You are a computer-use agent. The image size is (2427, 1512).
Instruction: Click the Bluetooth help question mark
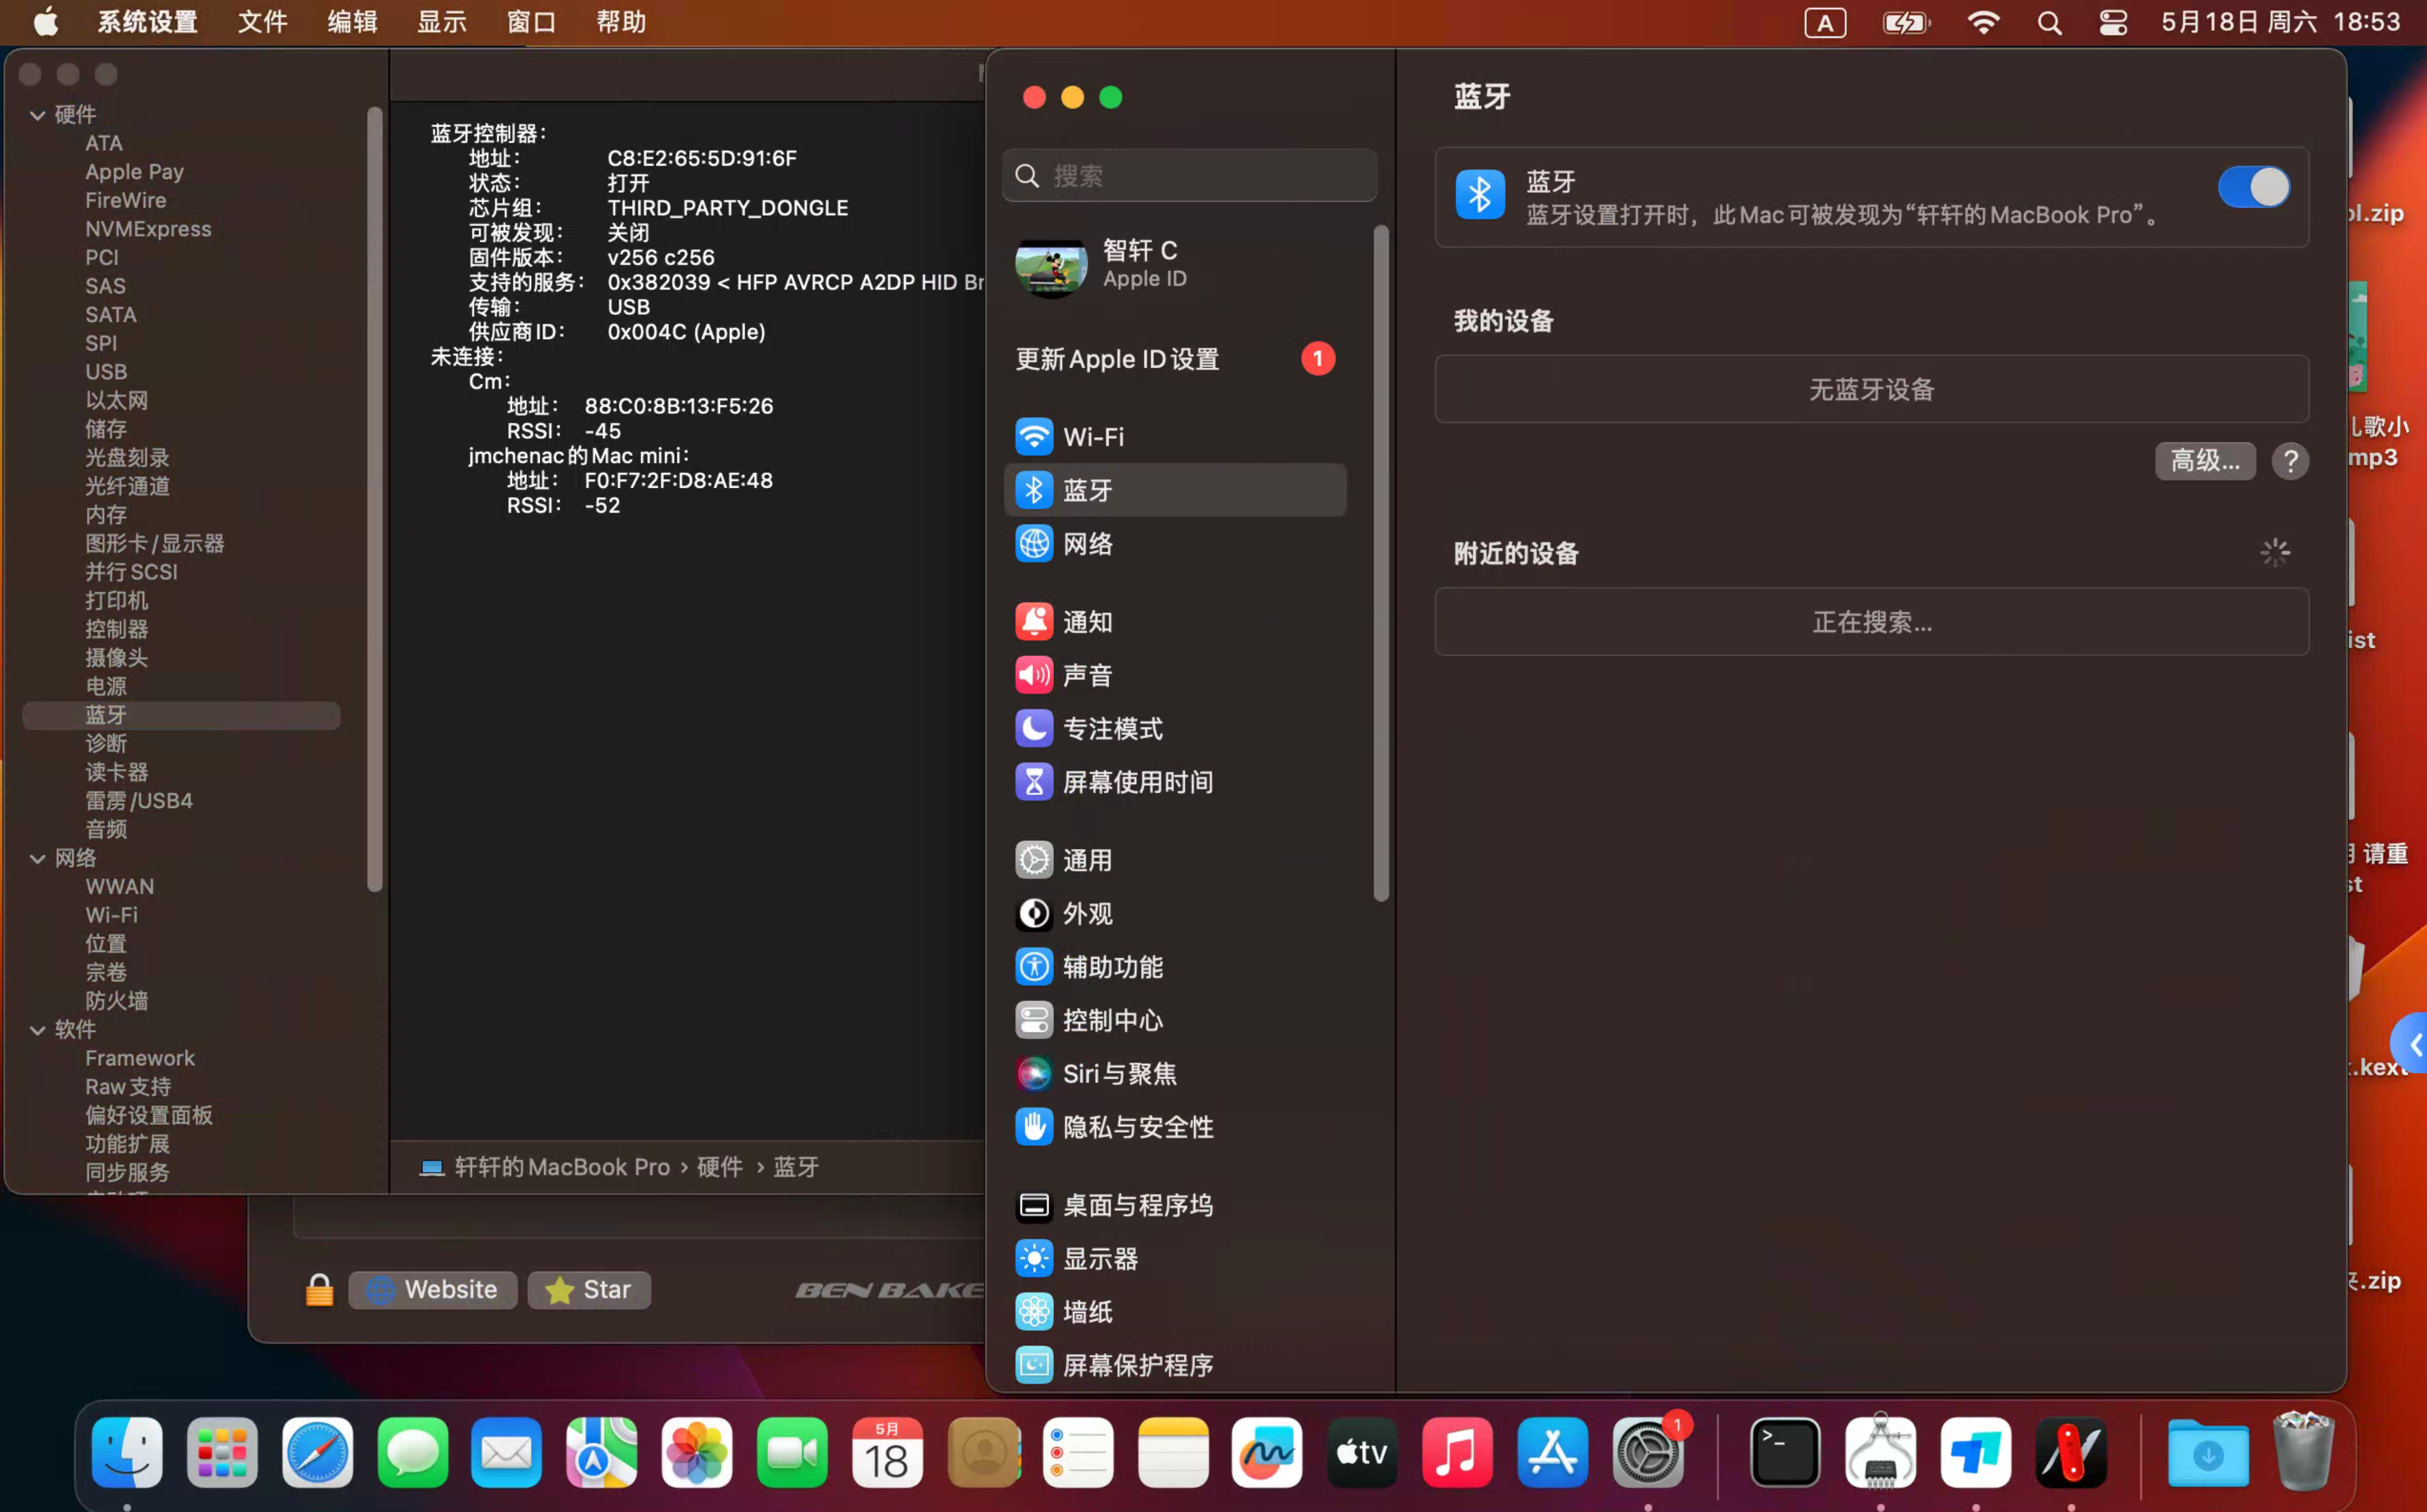pyautogui.click(x=2291, y=461)
